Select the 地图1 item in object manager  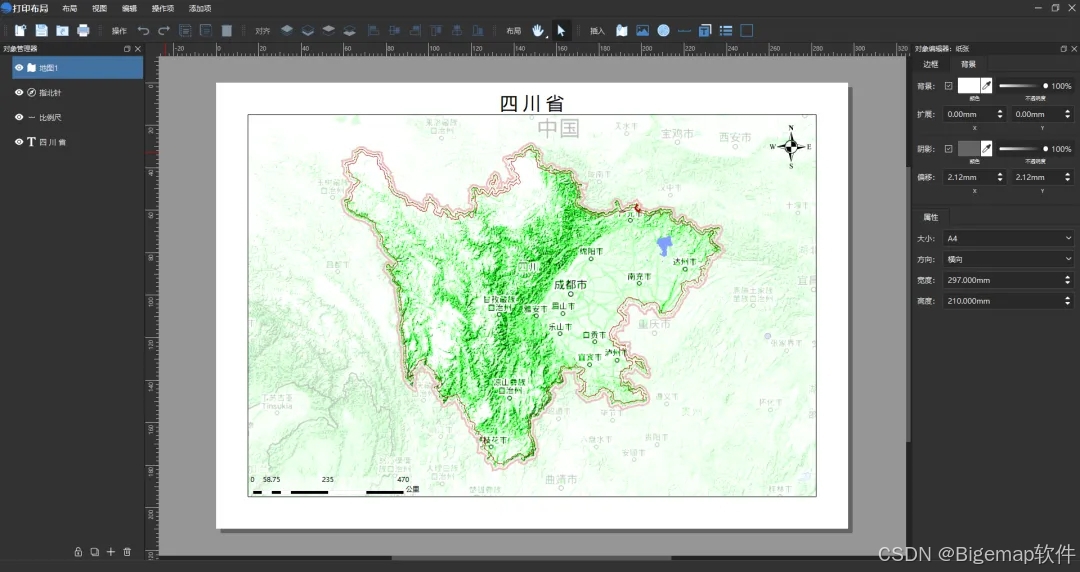(77, 68)
